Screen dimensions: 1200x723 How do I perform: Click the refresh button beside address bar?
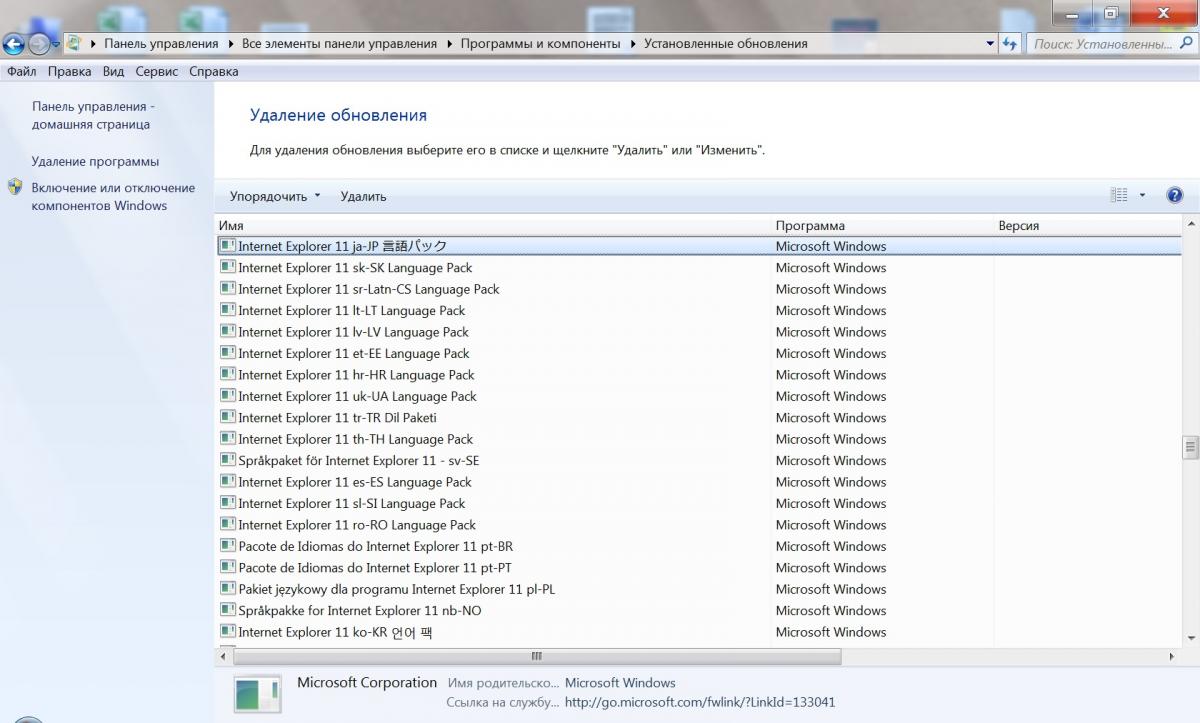coord(1010,44)
